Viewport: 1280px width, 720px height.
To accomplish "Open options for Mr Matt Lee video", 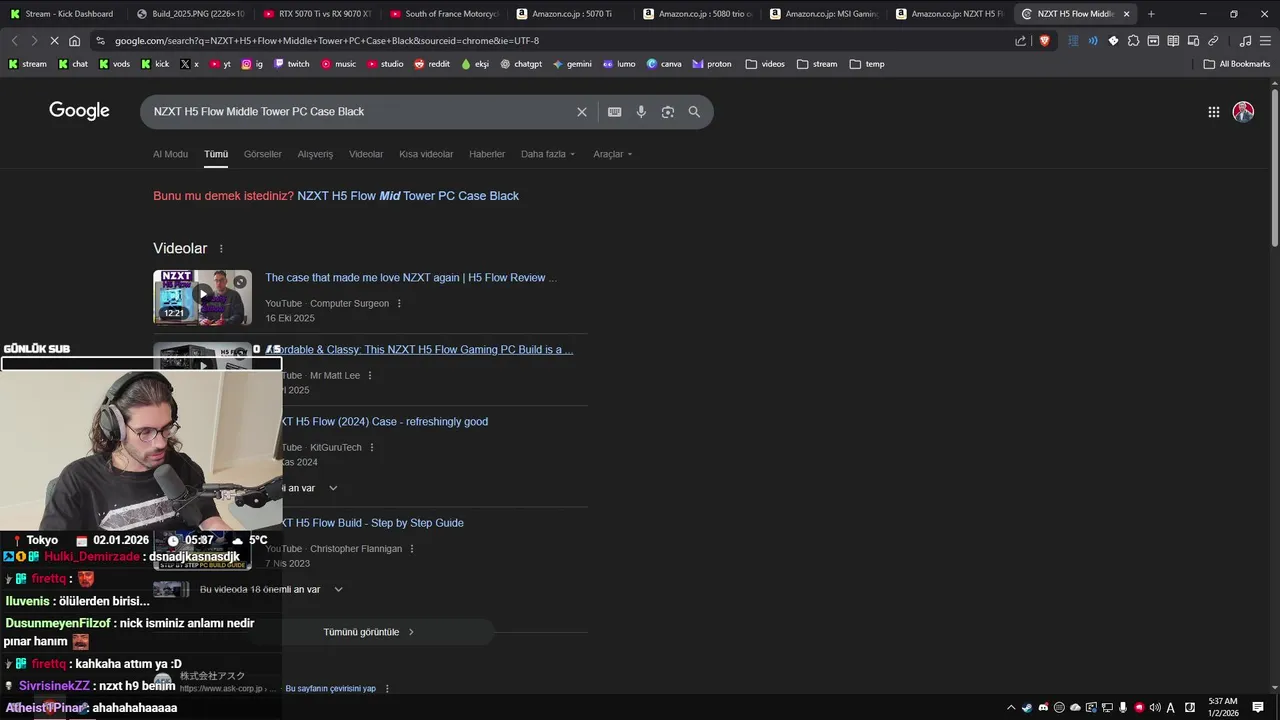I will pos(370,376).
